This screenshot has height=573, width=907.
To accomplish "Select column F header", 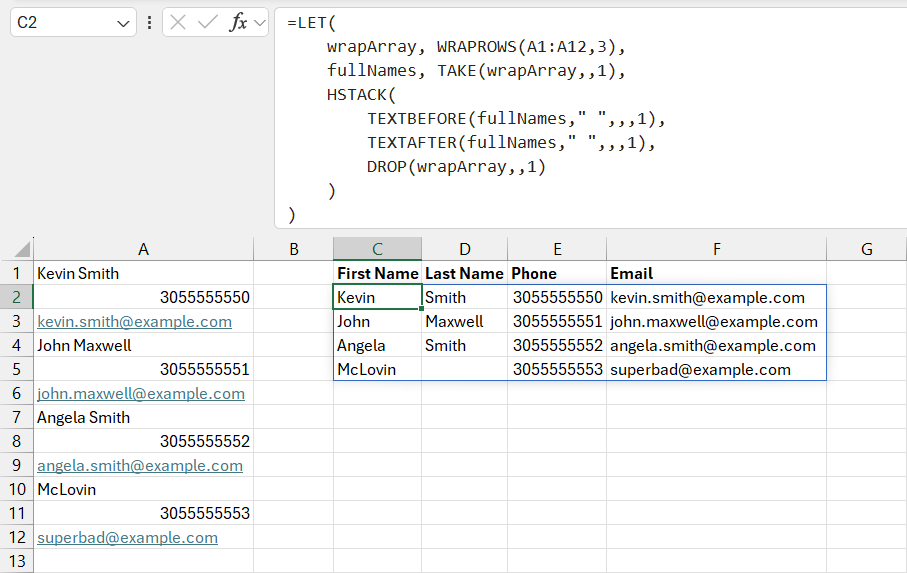I will pos(717,249).
